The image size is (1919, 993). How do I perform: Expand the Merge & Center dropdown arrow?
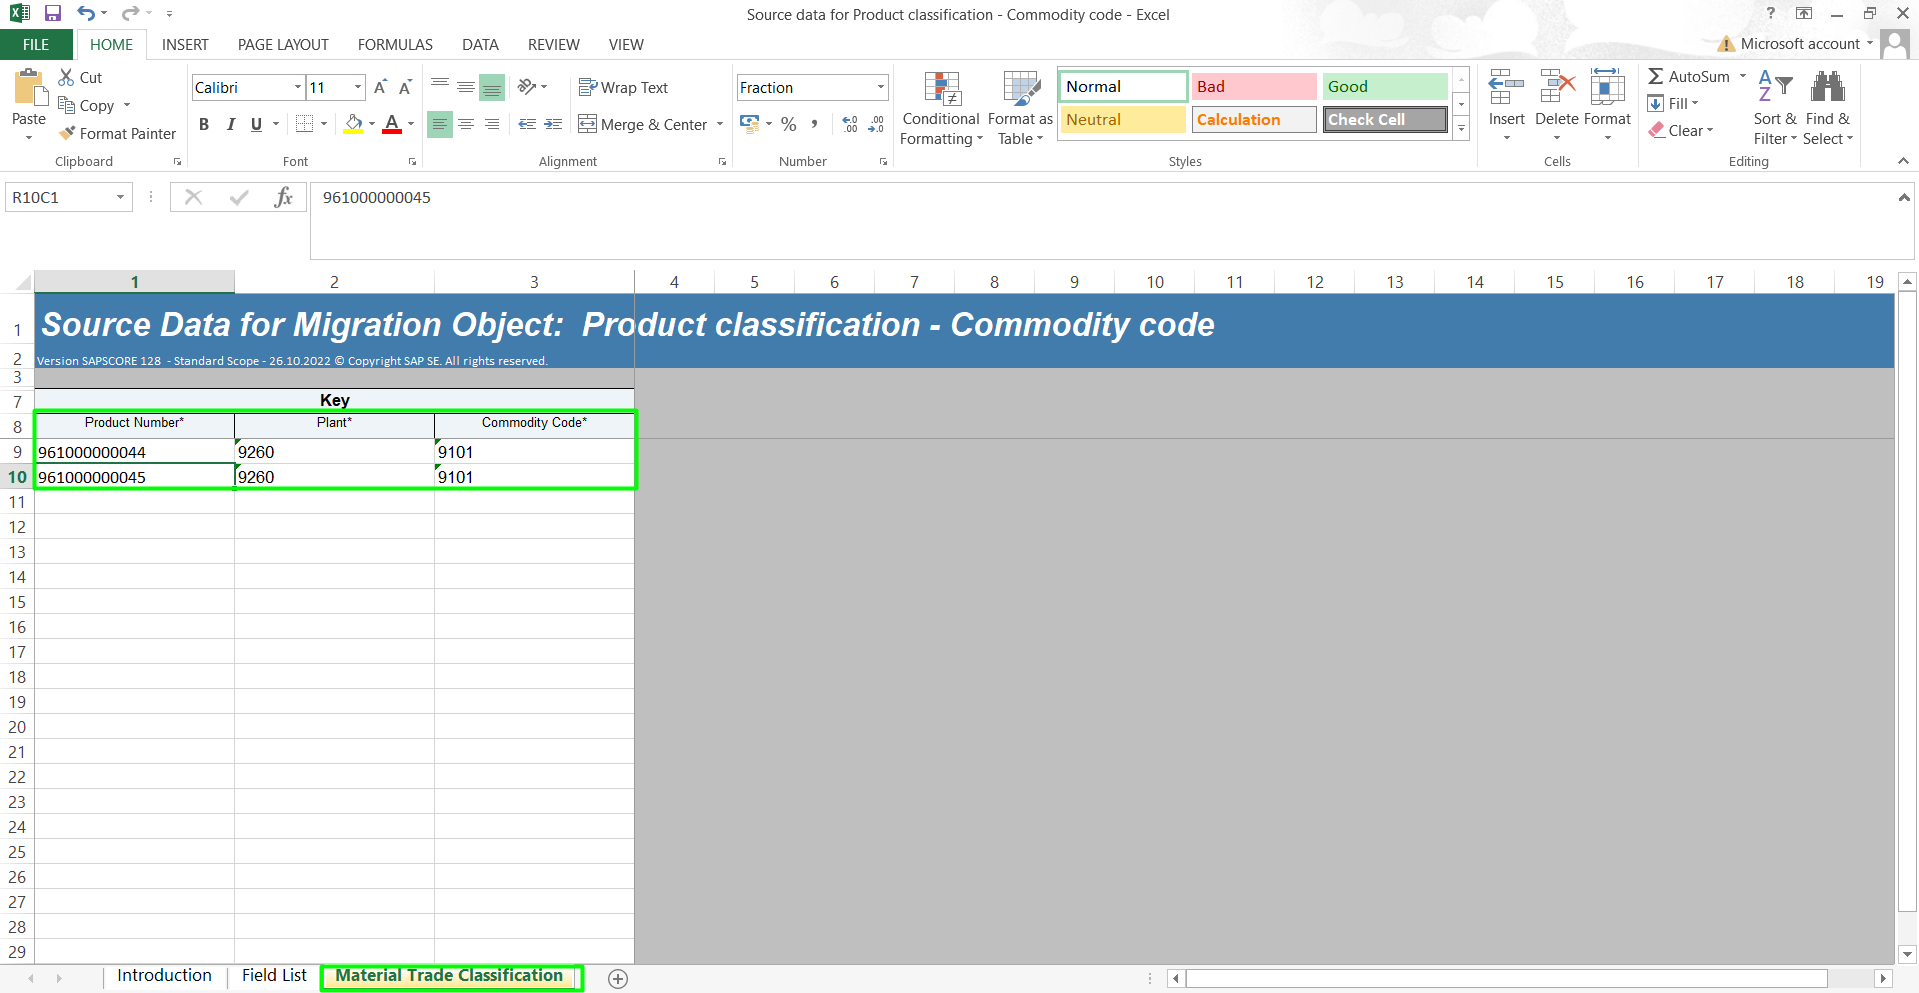coord(720,124)
